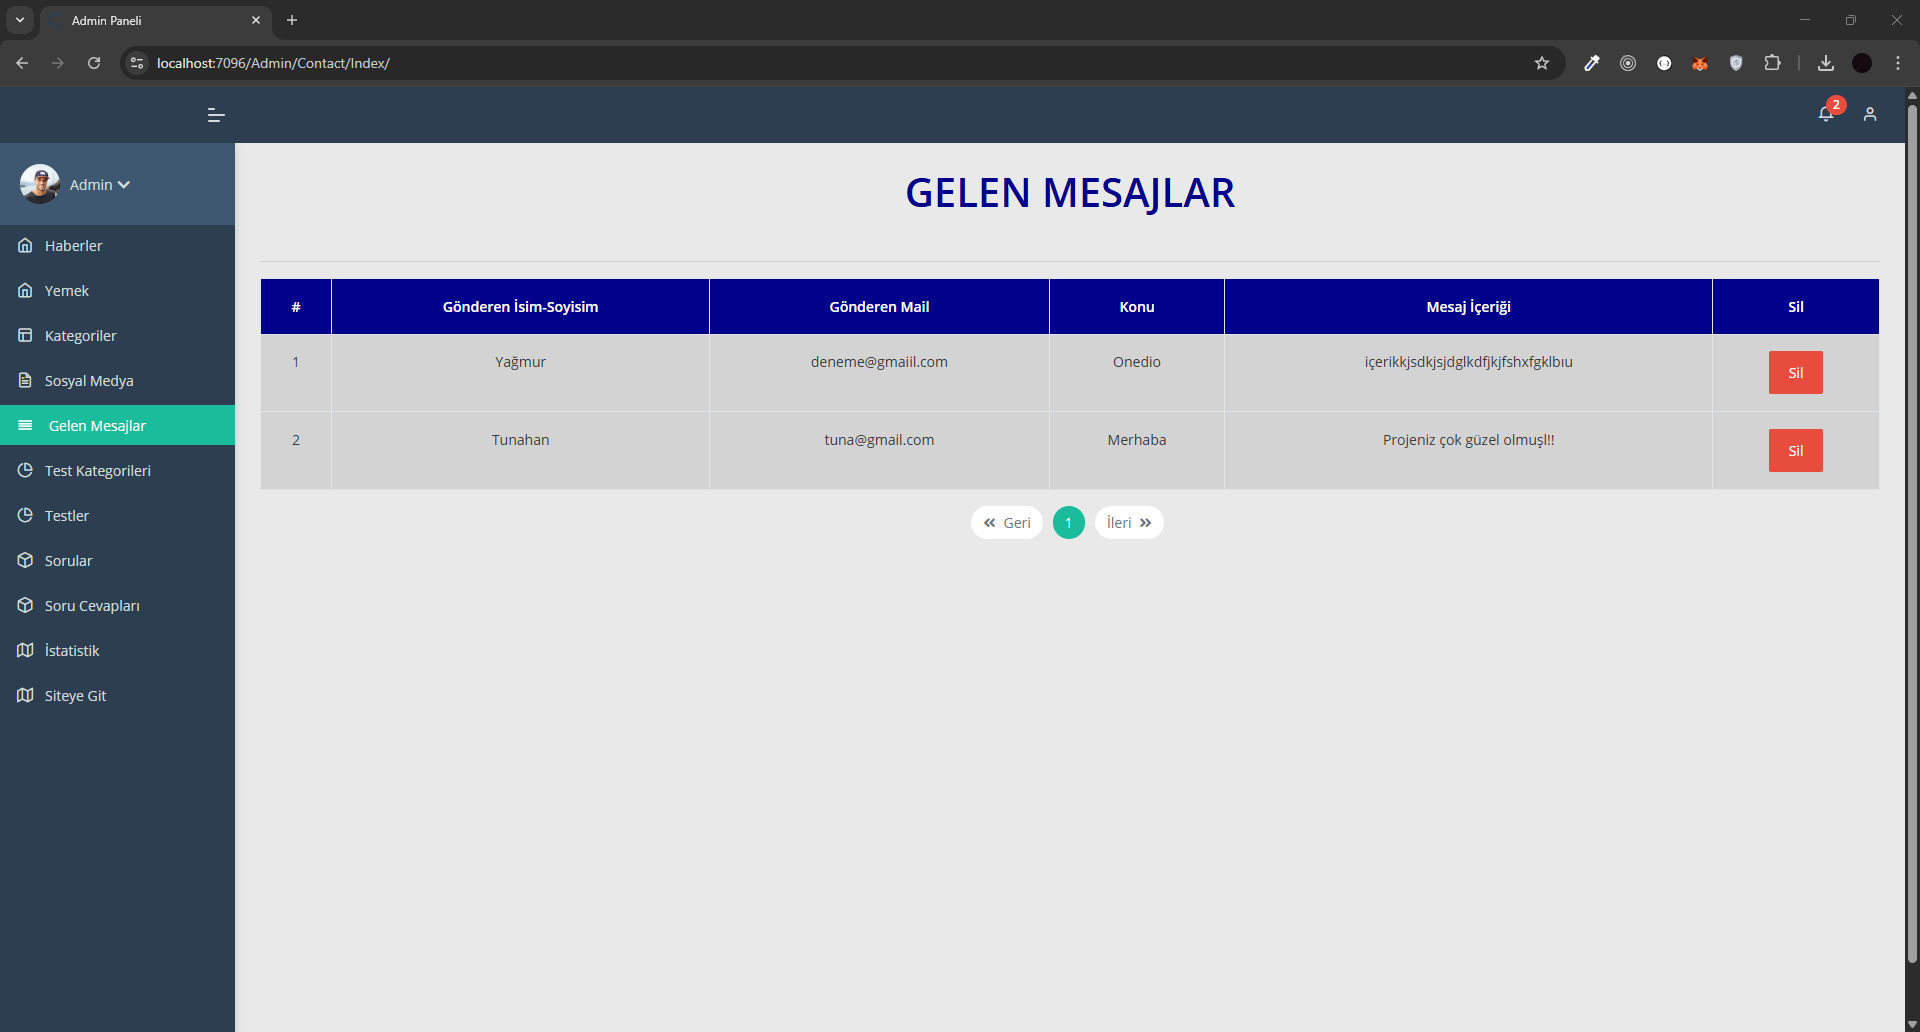Screen dimensions: 1920x1032
Task: Click the İstatistik map icon
Action: 26,651
